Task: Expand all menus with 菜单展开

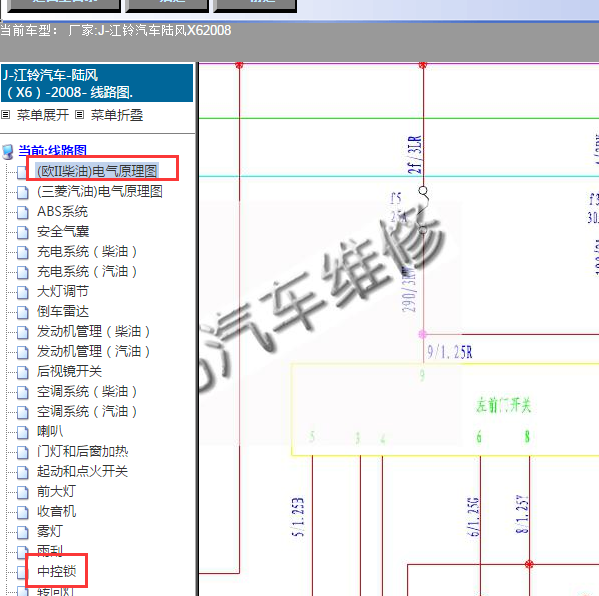Action: click(42, 115)
